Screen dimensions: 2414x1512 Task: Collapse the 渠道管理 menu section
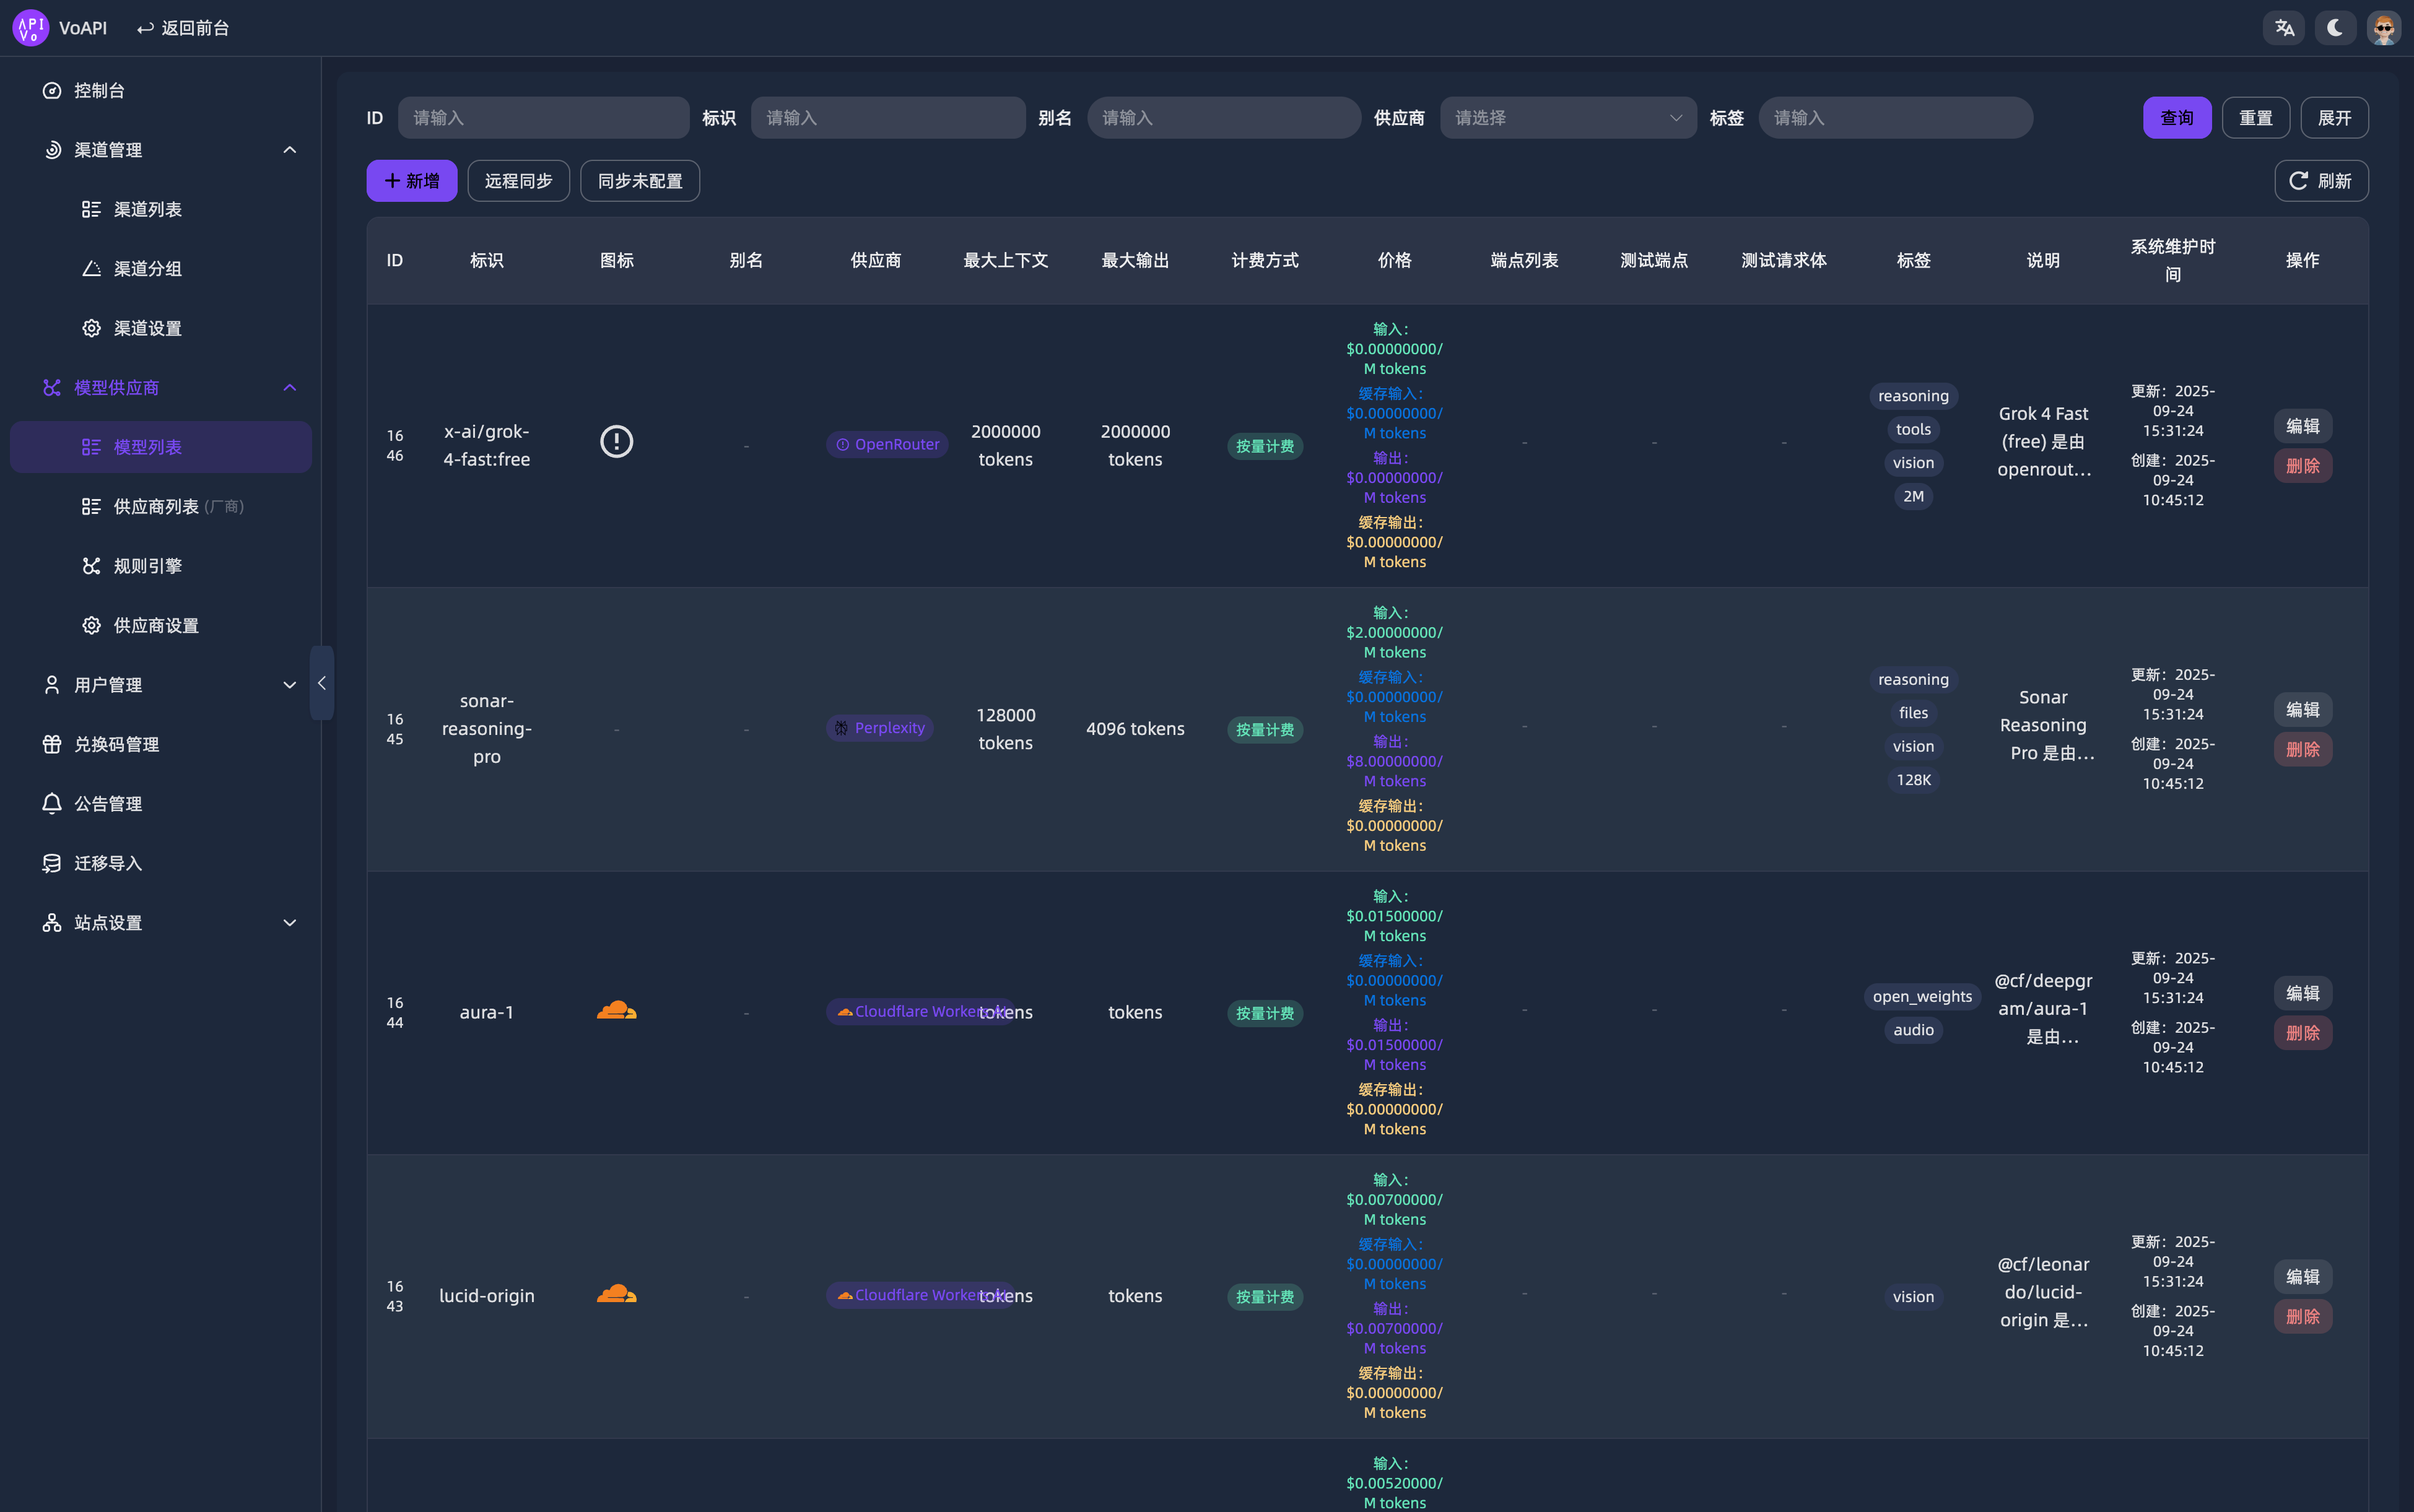click(x=289, y=150)
